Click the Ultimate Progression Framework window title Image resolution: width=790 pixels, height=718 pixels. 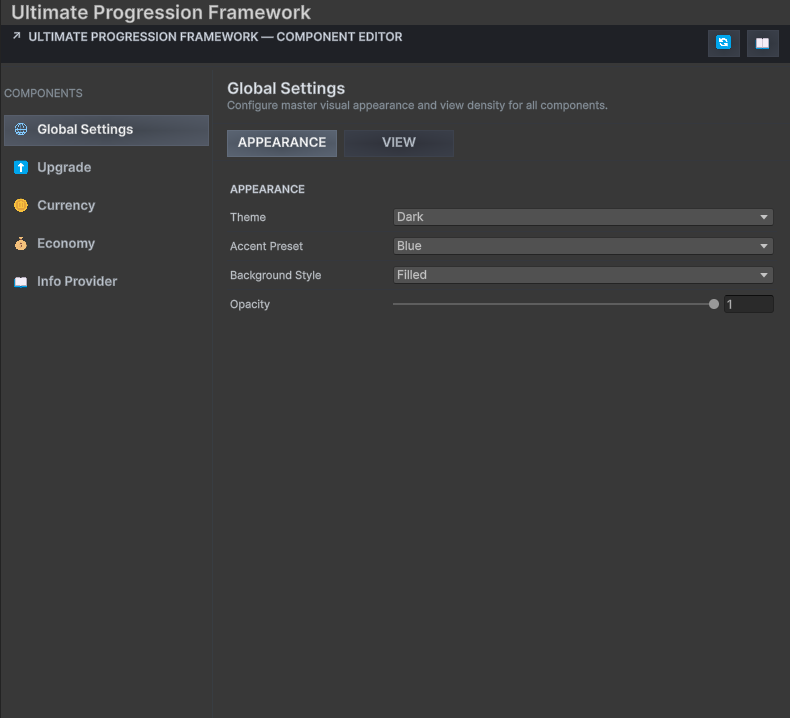[x=161, y=12]
